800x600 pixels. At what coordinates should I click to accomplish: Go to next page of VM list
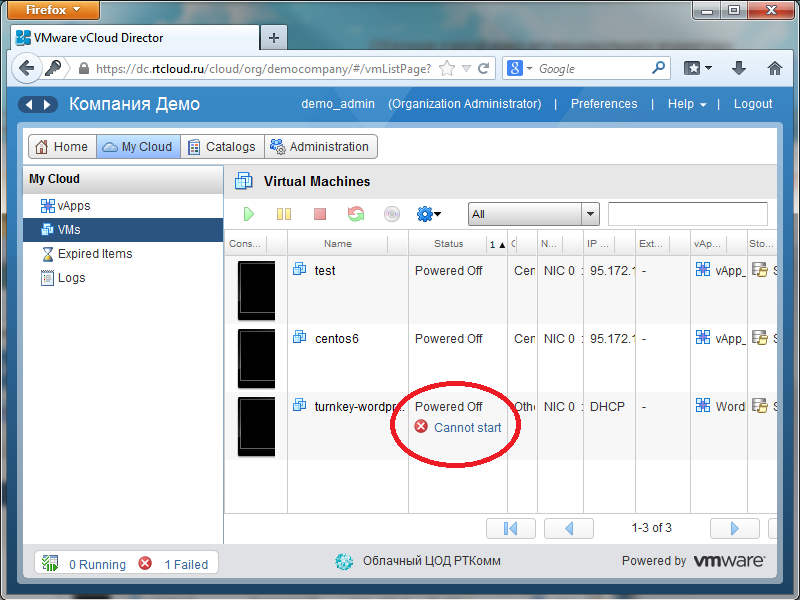point(735,529)
